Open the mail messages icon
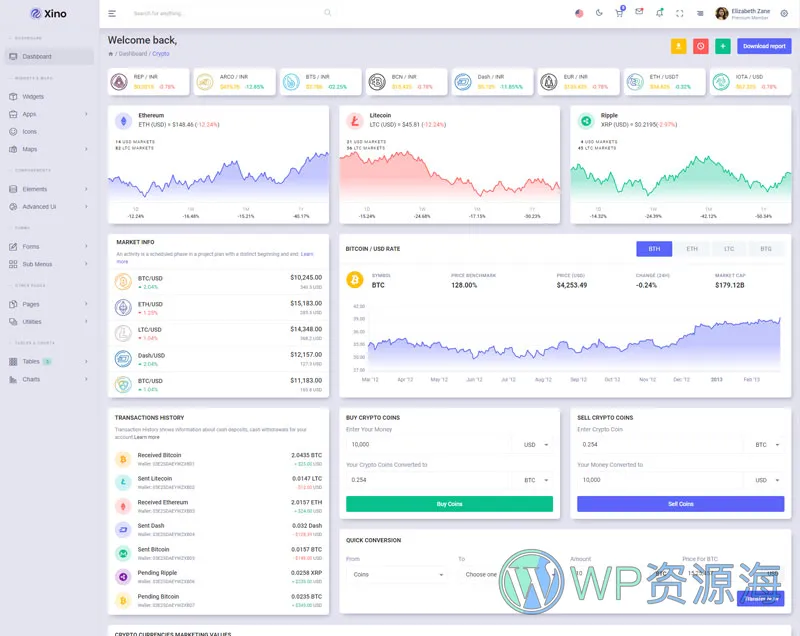 click(x=639, y=12)
